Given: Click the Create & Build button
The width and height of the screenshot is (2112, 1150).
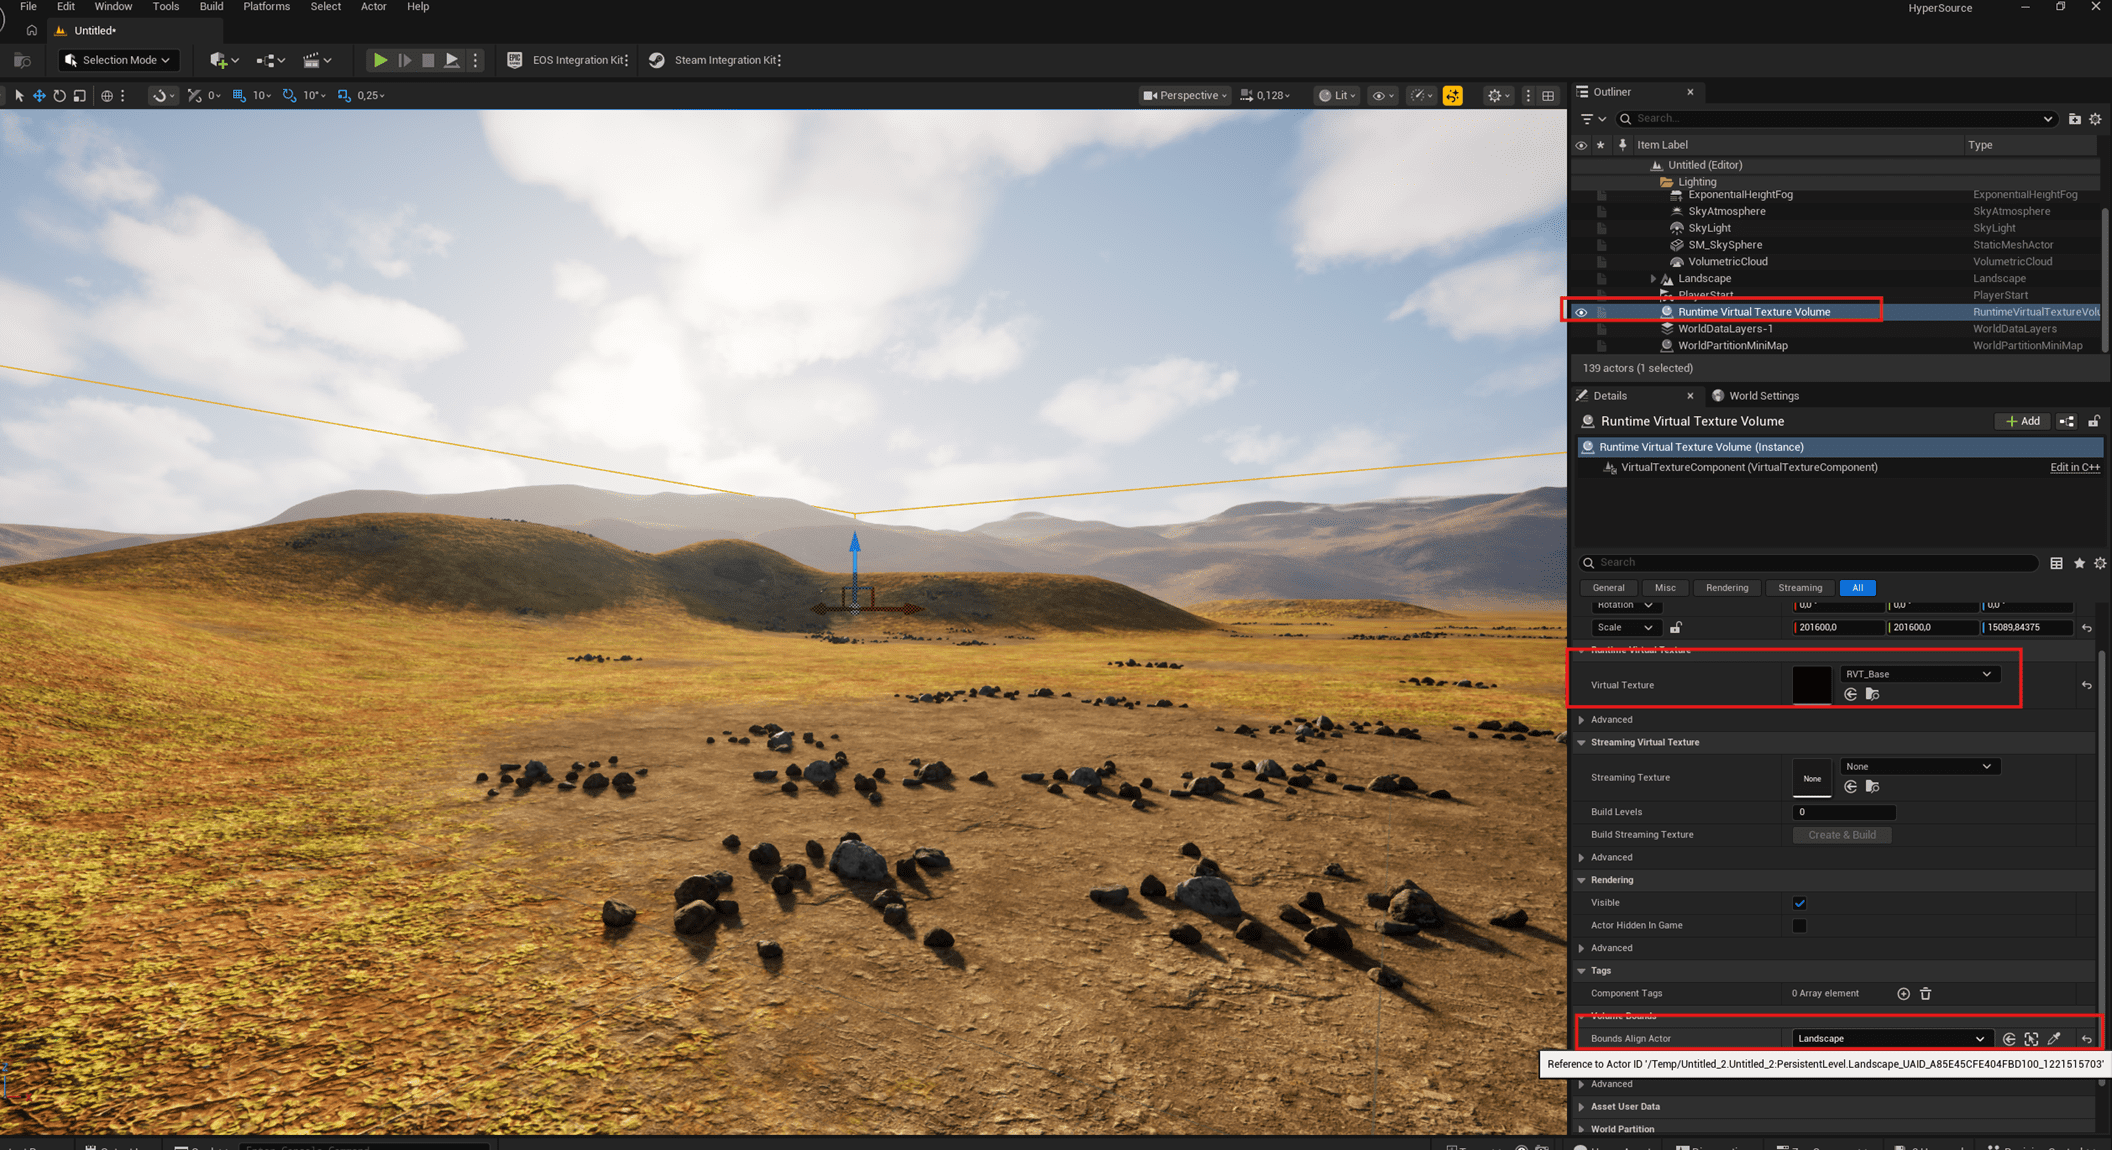Looking at the screenshot, I should 1841,835.
